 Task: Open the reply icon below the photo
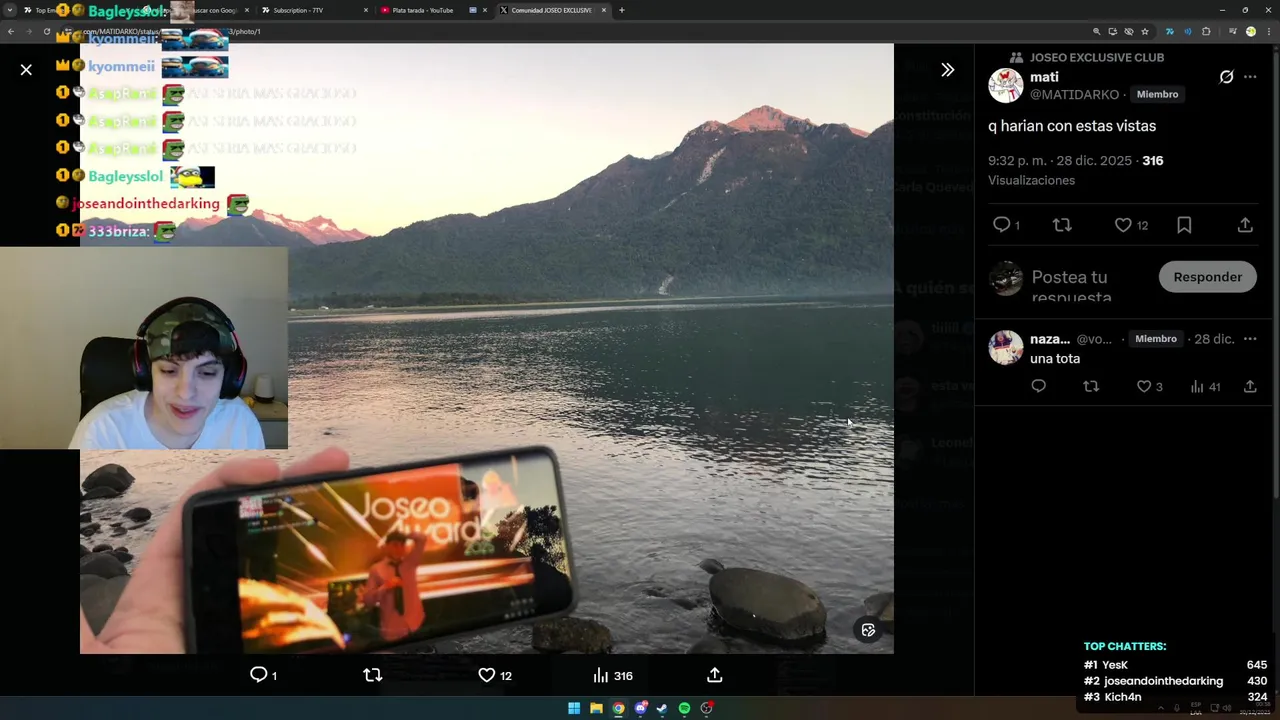[x=259, y=675]
